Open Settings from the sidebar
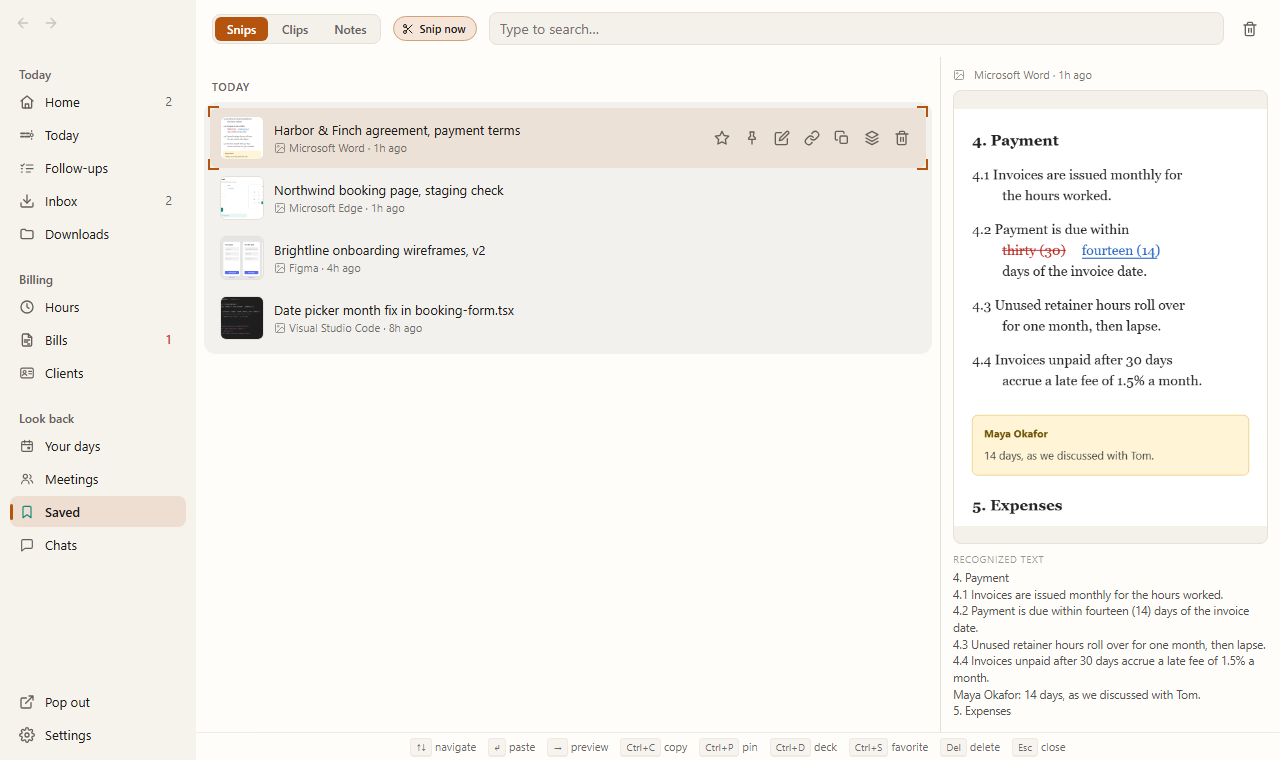 [98, 735]
